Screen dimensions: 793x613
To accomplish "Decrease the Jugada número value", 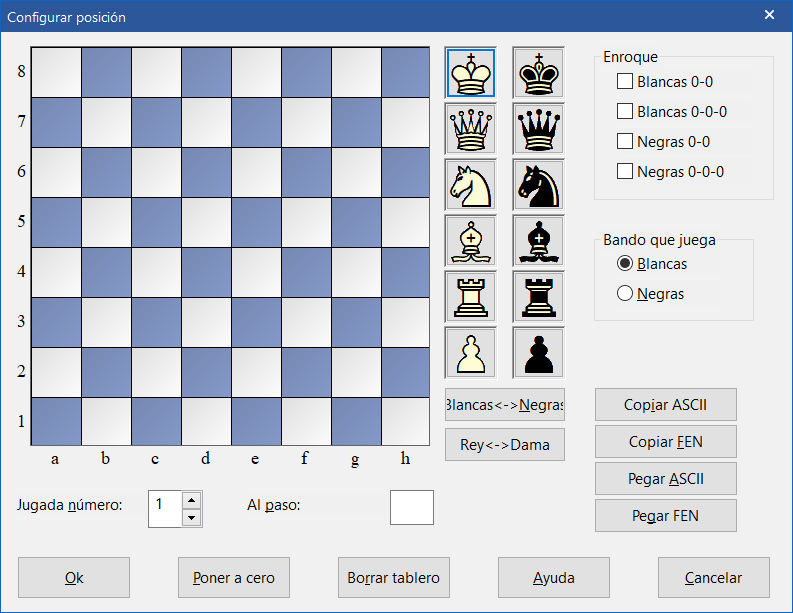I will pos(192,517).
